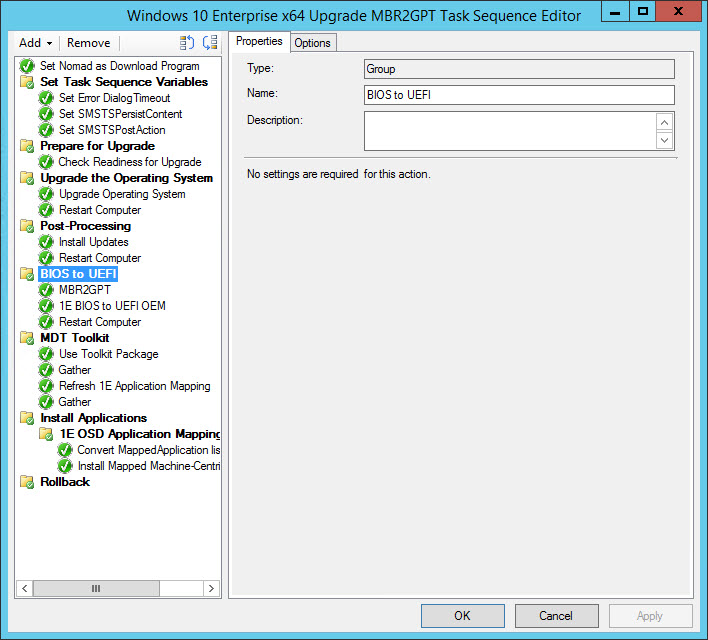Click Remove in the toolbar
This screenshot has width=708, height=640.
(x=88, y=43)
